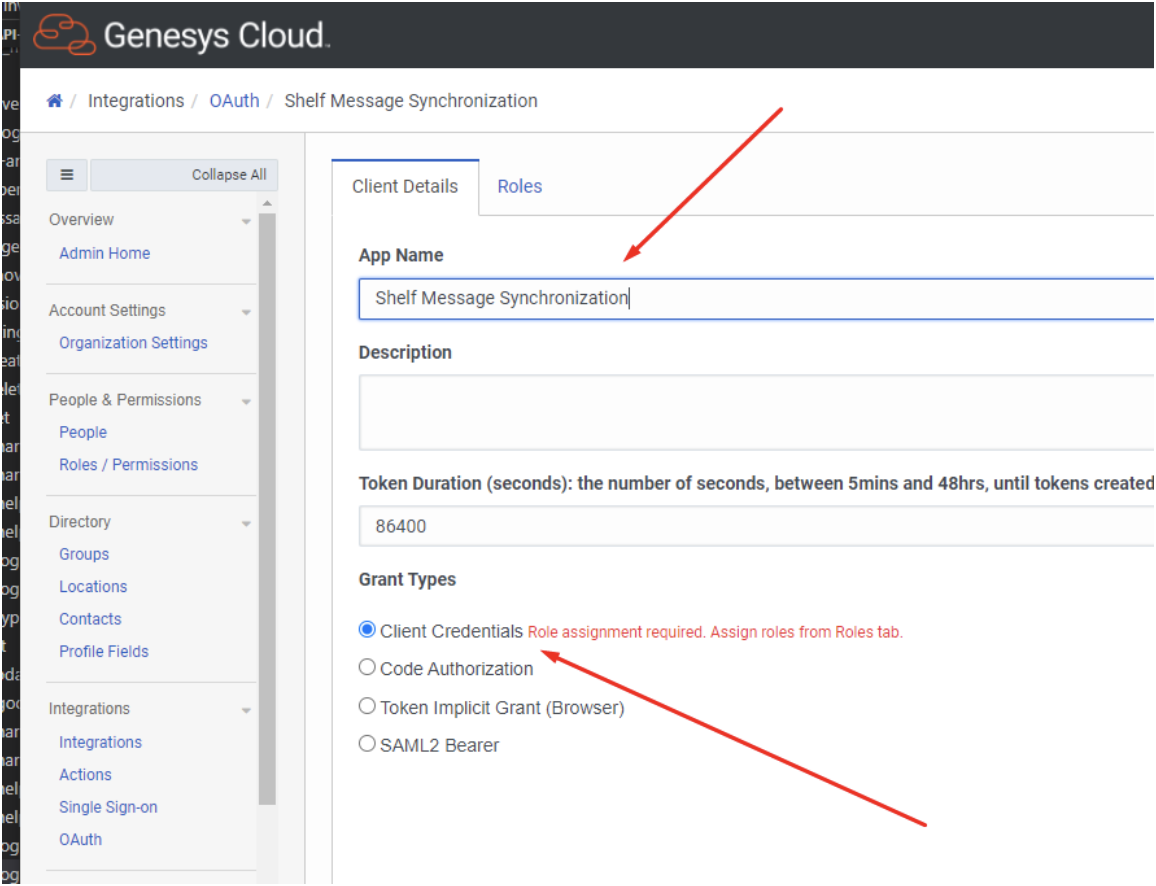
Task: Collapse the Directory section
Action: 246,523
